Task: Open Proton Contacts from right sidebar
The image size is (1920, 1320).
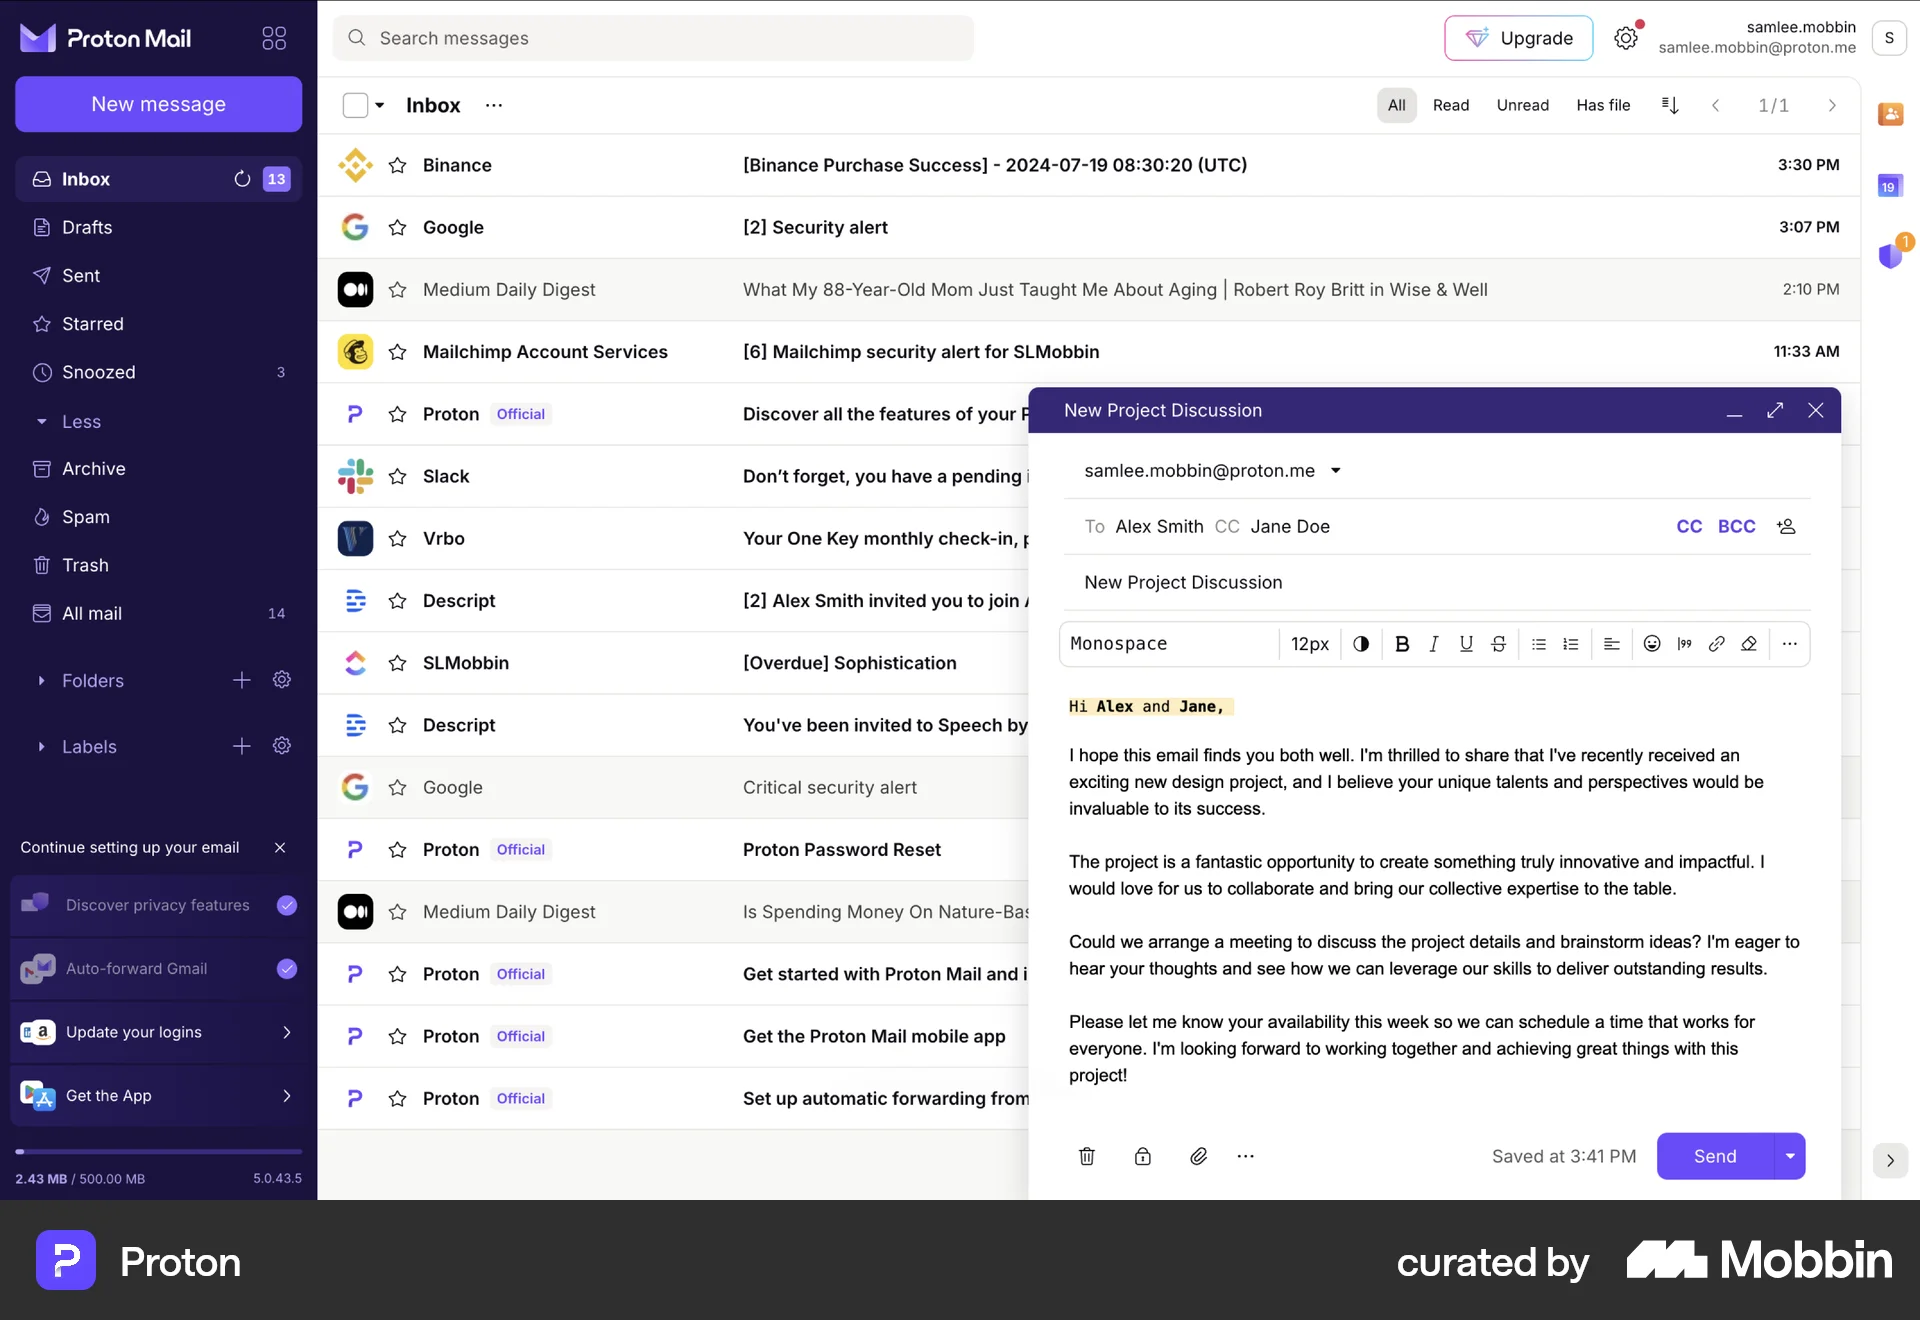Action: pos(1890,114)
